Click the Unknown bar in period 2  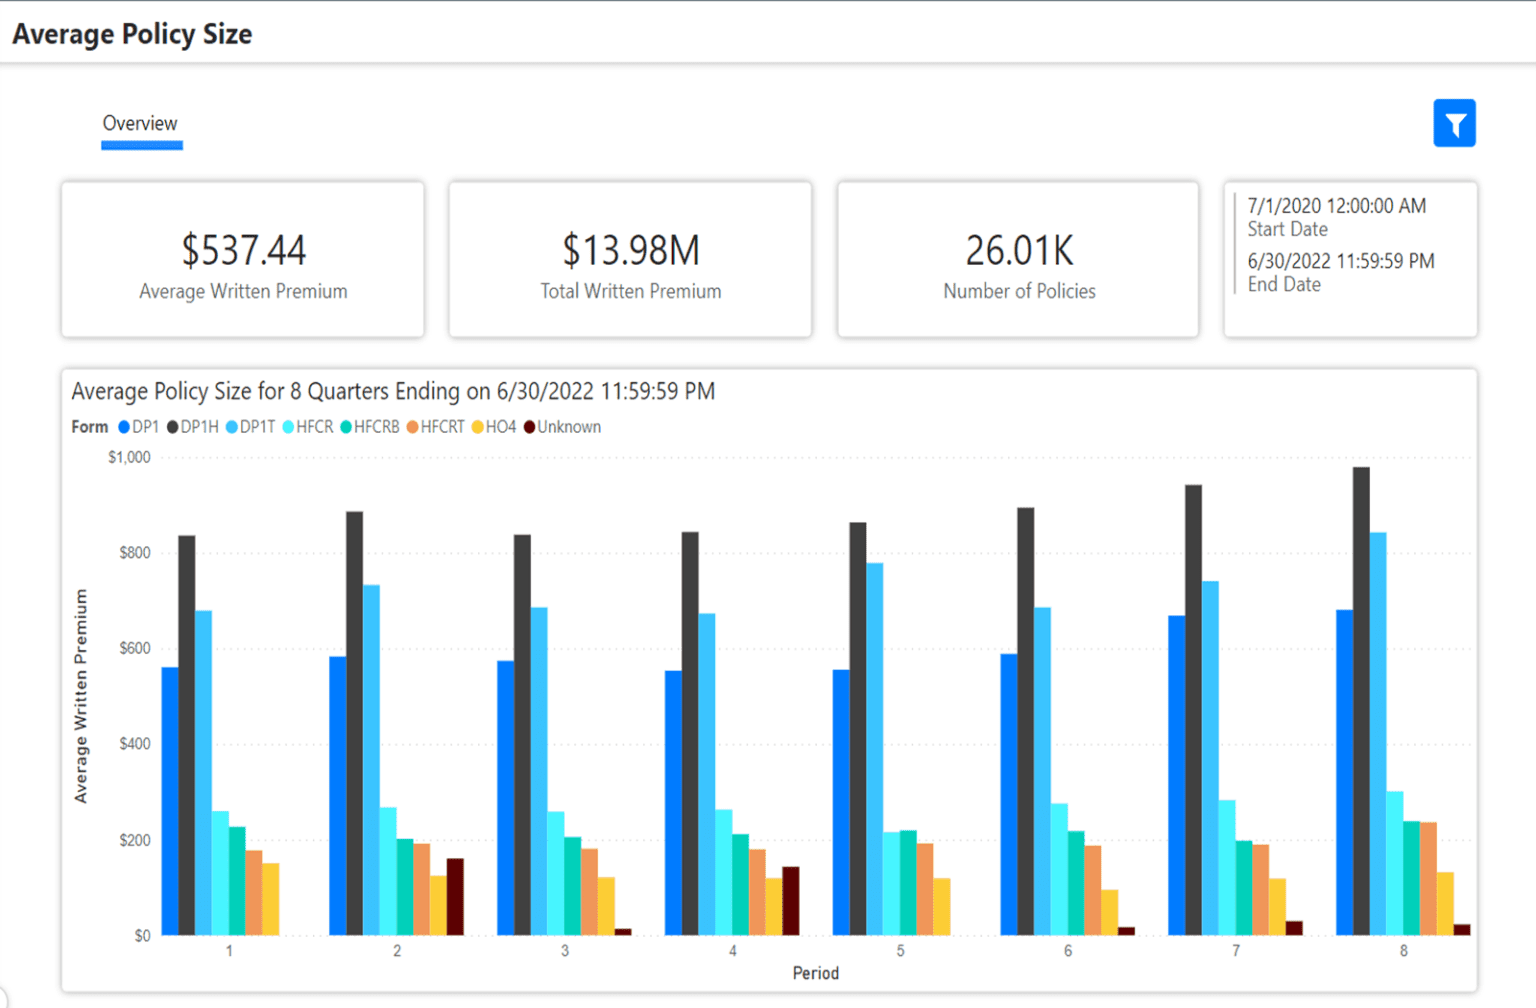coord(455,897)
